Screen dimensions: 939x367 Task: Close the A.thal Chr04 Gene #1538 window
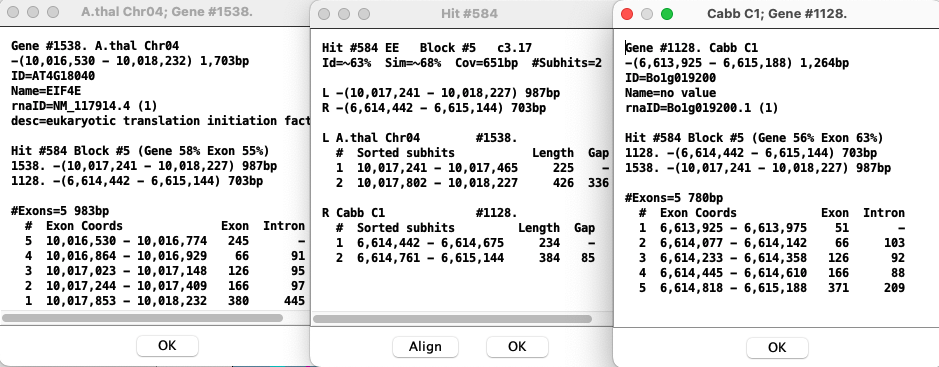[13, 12]
